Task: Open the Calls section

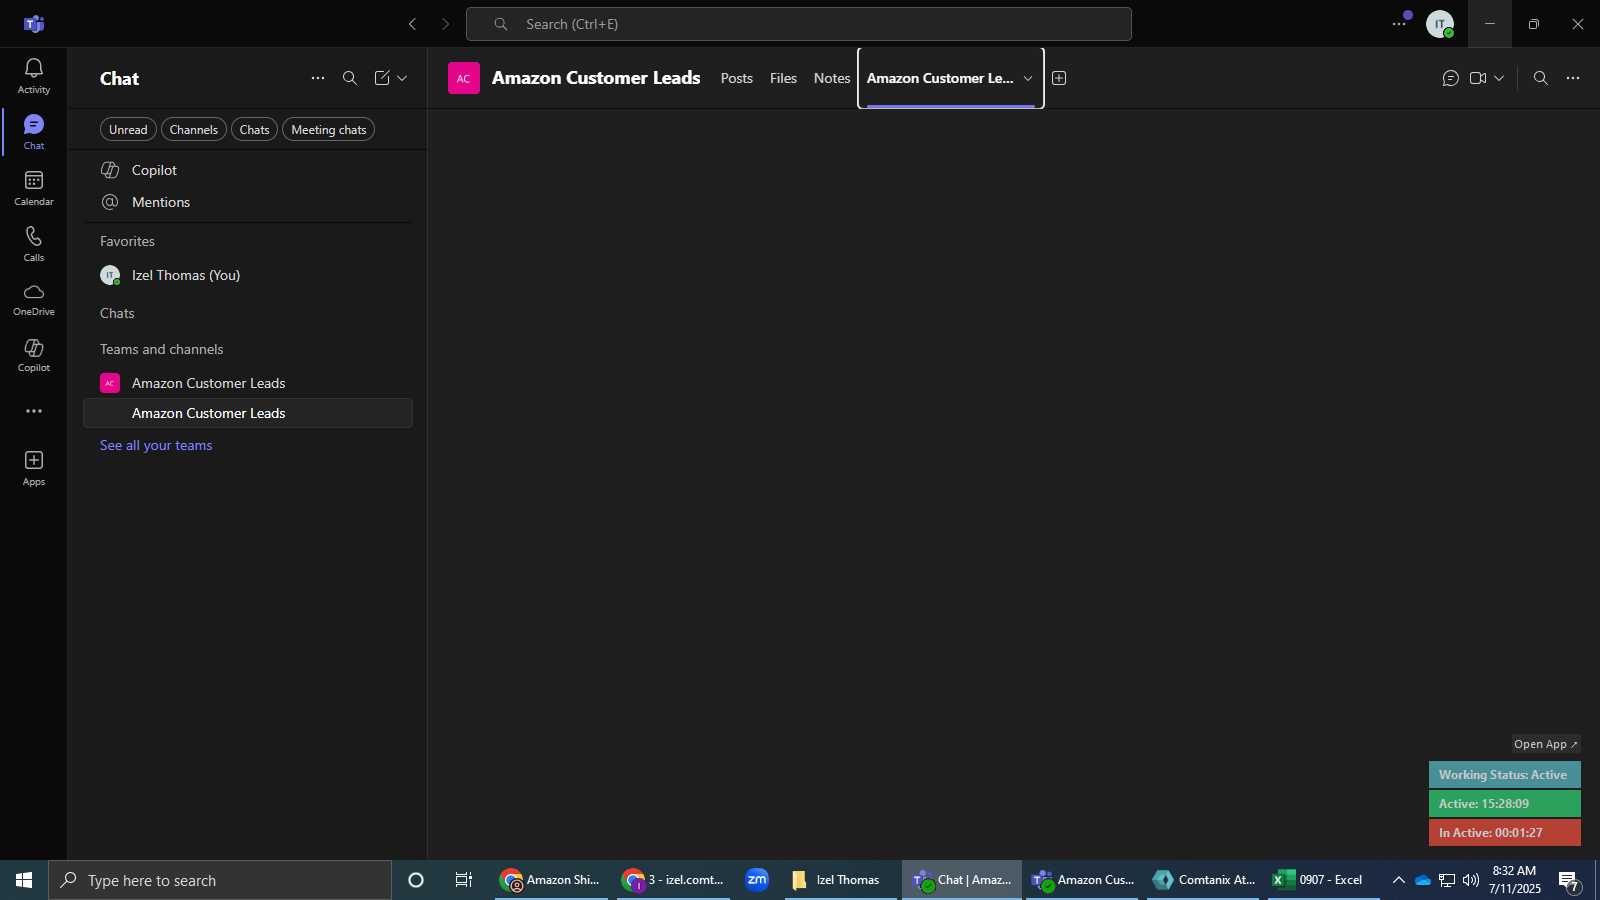Action: tap(34, 244)
